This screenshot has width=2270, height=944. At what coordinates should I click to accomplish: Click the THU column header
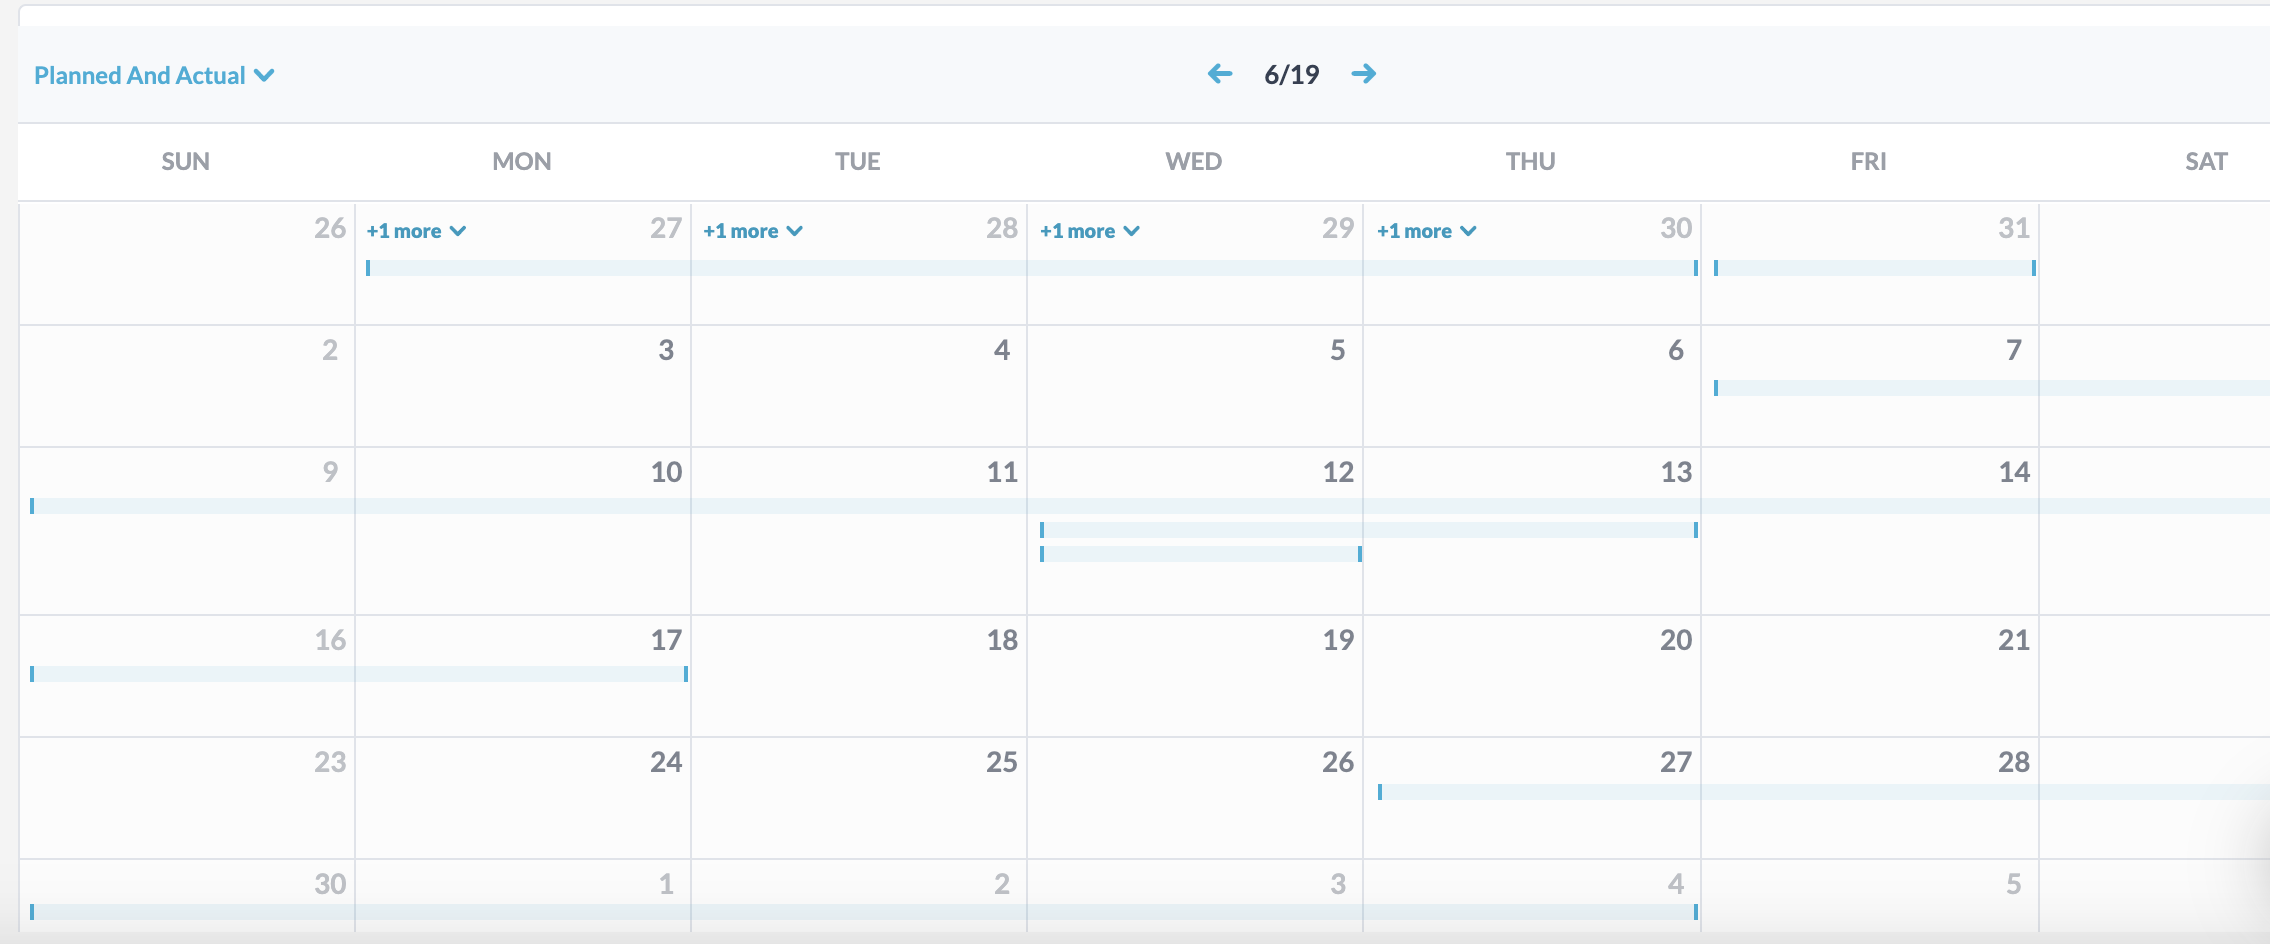pos(1531,162)
